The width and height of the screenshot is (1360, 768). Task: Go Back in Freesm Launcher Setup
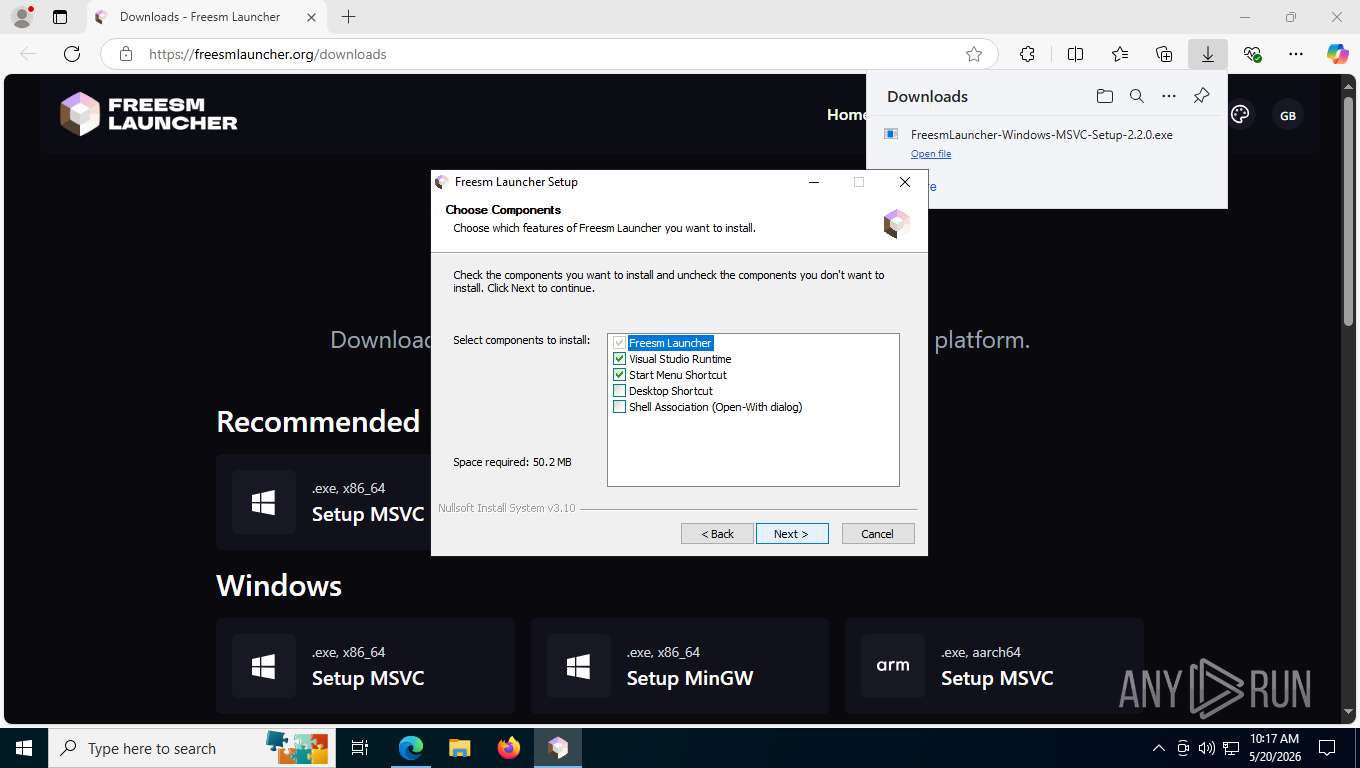tap(717, 534)
